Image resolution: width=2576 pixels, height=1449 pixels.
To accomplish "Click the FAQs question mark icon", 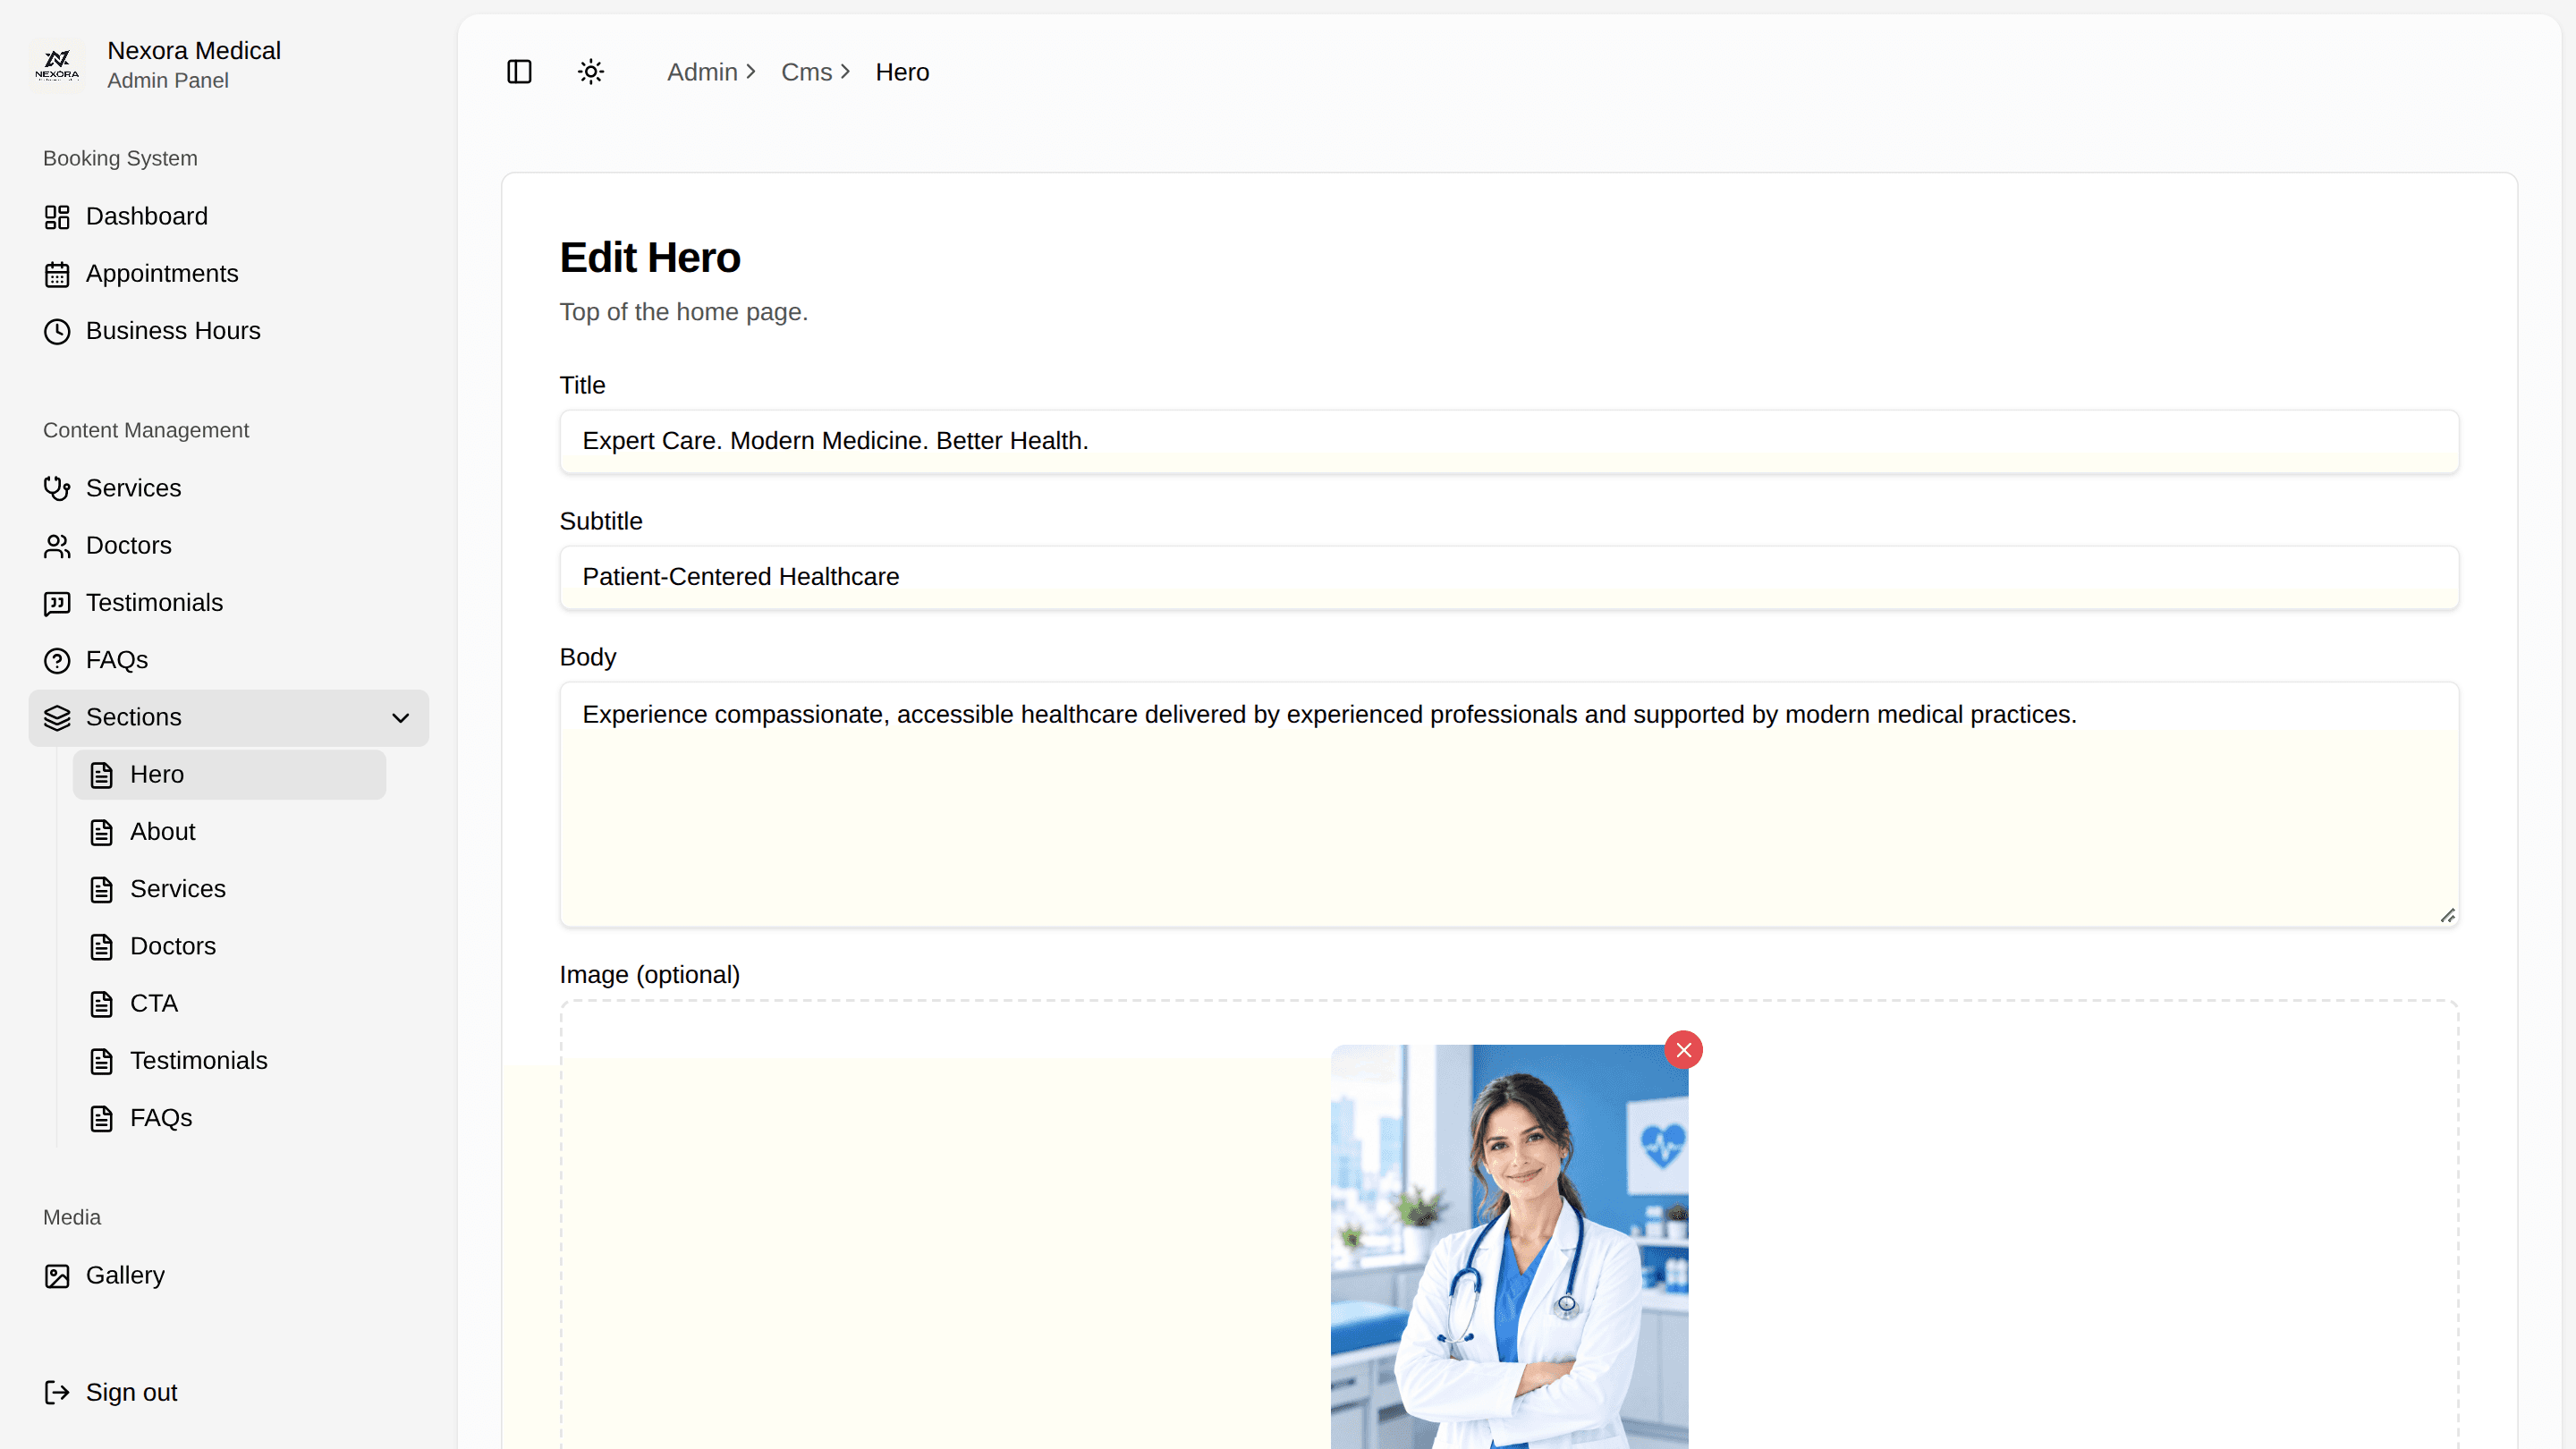I will pyautogui.click(x=57, y=660).
